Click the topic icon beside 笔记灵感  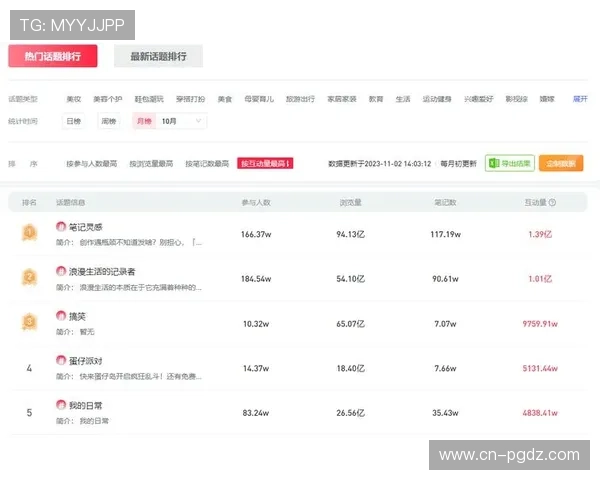(x=61, y=227)
